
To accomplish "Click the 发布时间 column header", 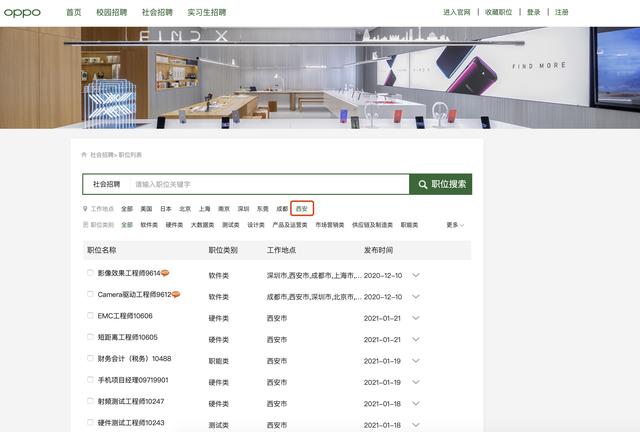I will pyautogui.click(x=378, y=250).
